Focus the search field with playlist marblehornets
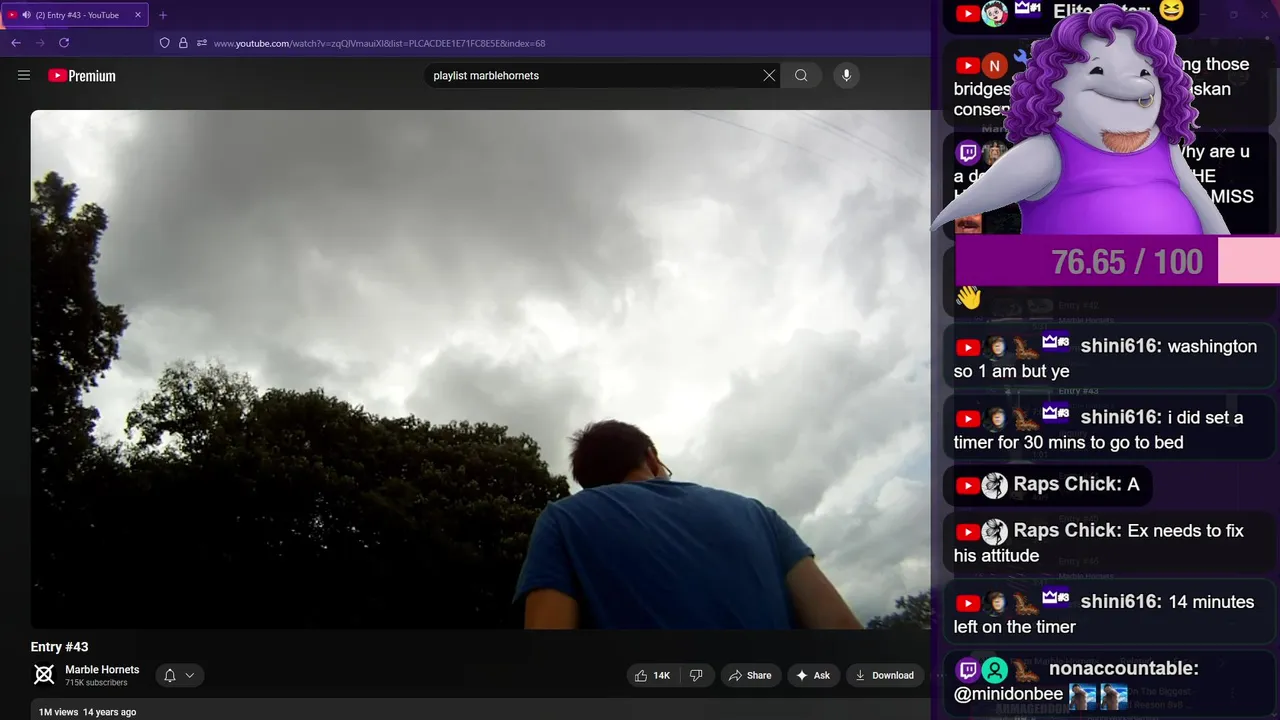The image size is (1280, 720). [x=594, y=75]
